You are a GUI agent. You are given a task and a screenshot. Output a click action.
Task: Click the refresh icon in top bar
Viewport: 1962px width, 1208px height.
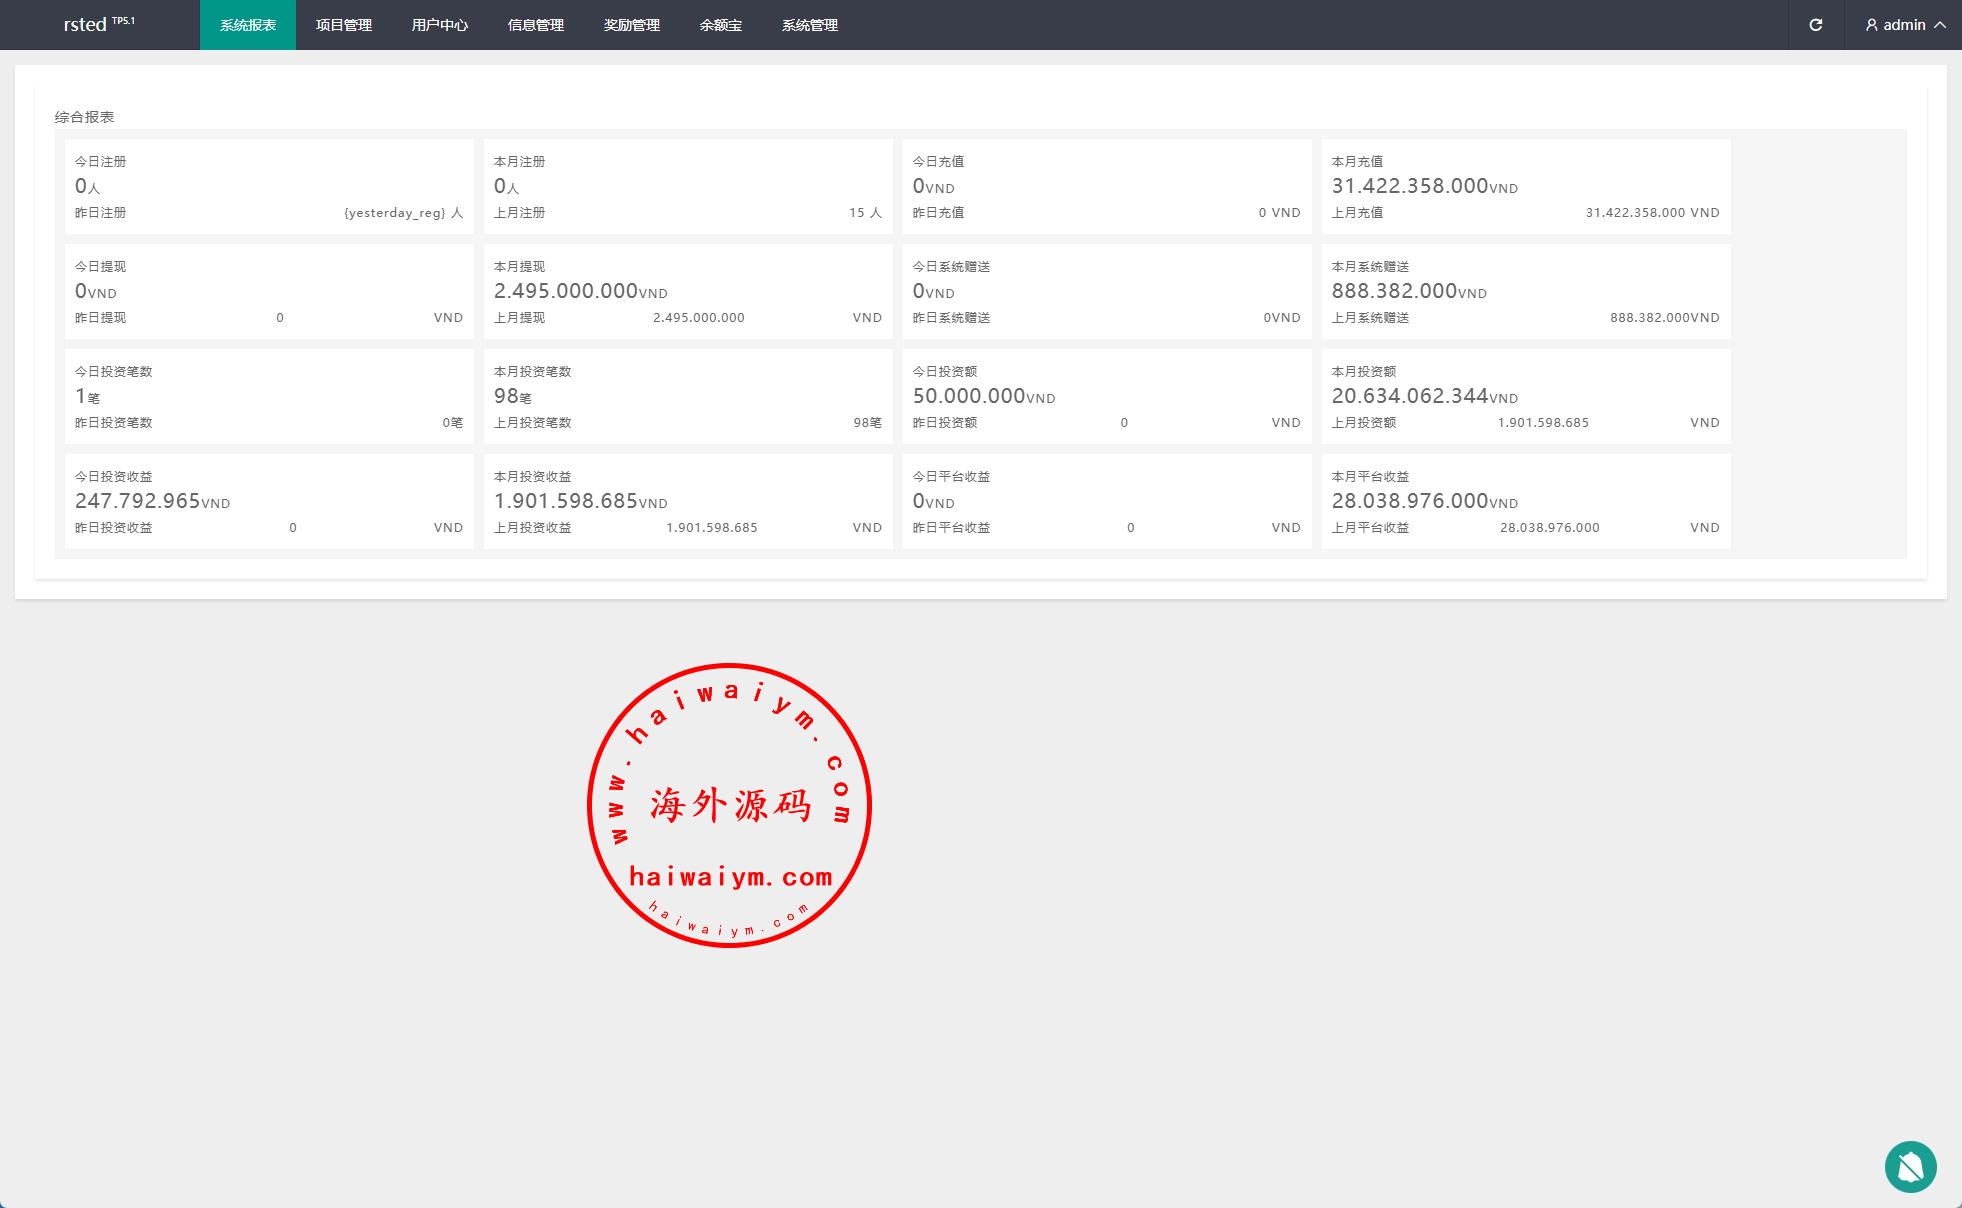pyautogui.click(x=1815, y=25)
